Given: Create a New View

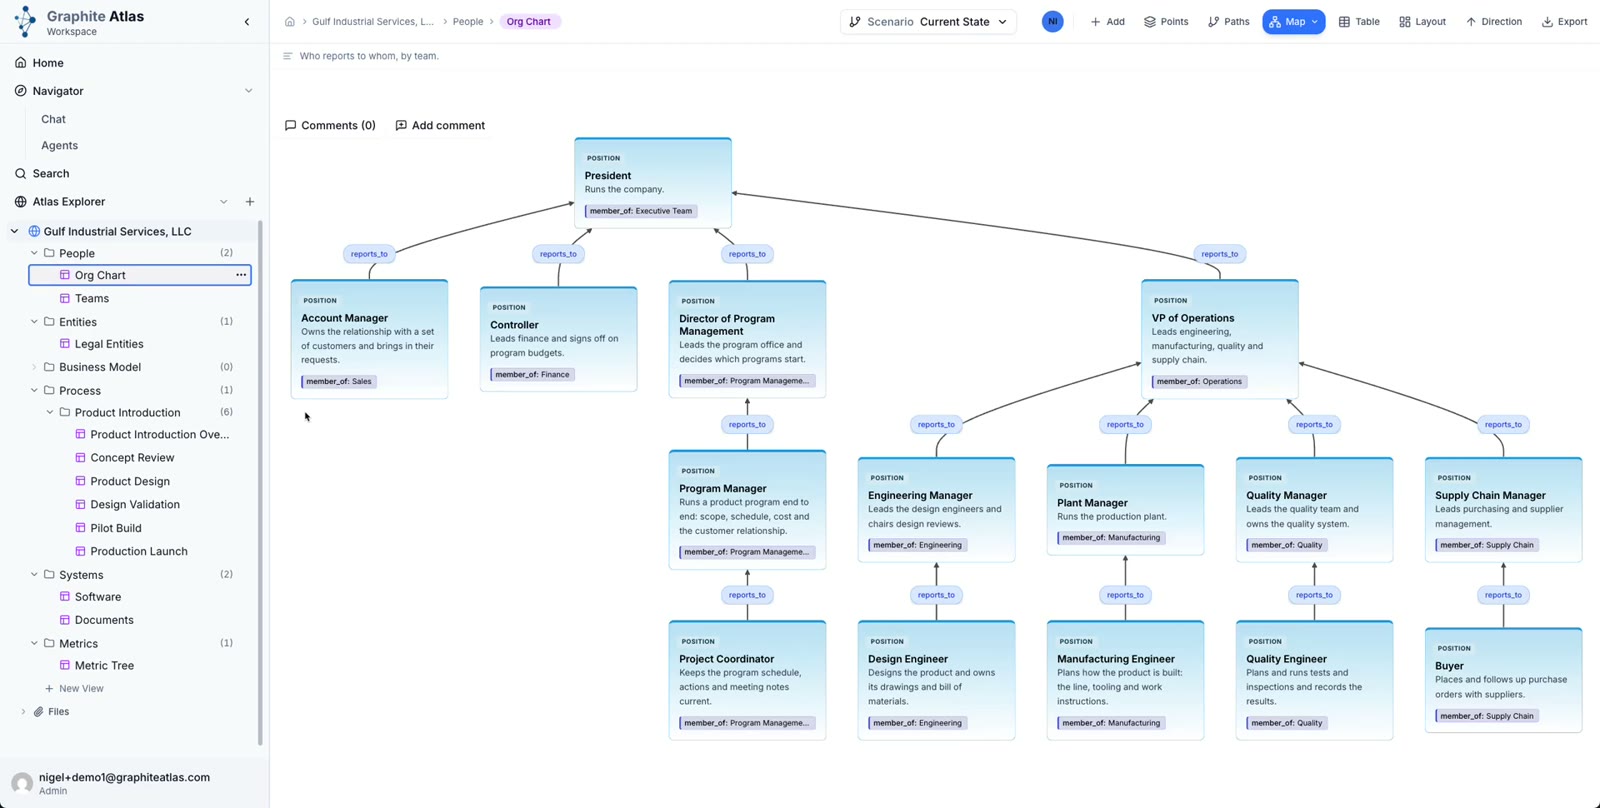Looking at the screenshot, I should tap(74, 689).
